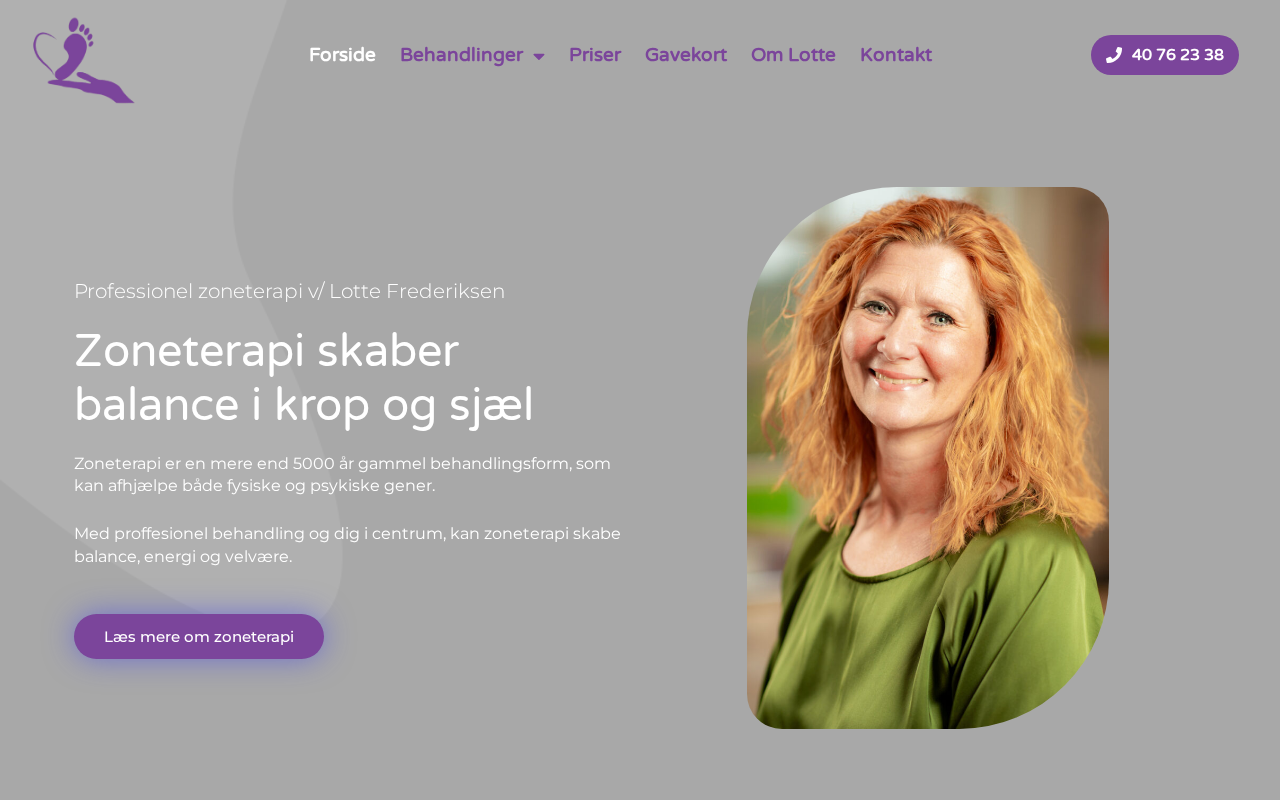Open the Om Lotte page

[x=793, y=55]
